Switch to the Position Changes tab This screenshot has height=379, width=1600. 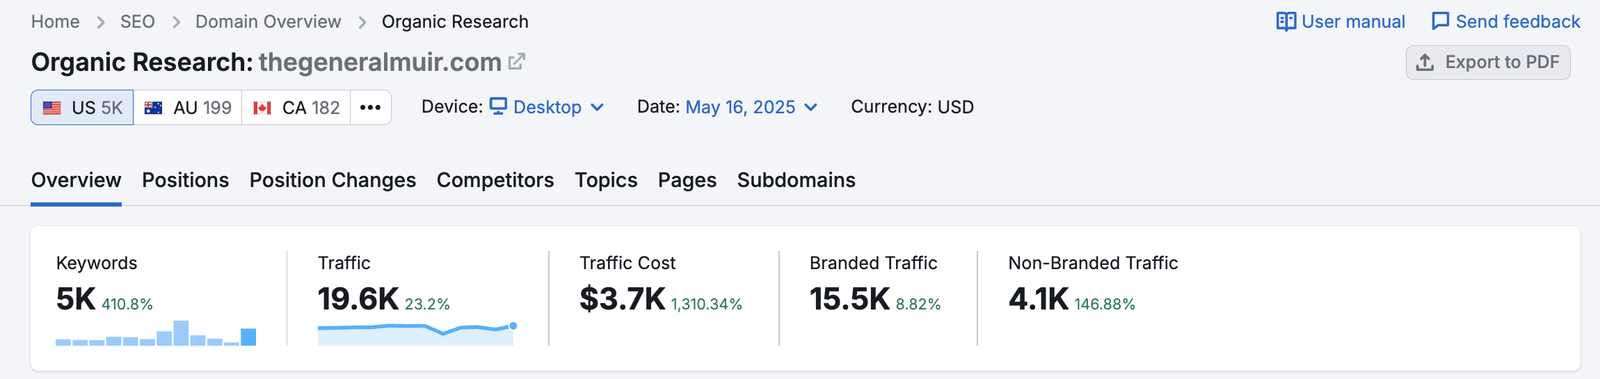click(x=332, y=180)
